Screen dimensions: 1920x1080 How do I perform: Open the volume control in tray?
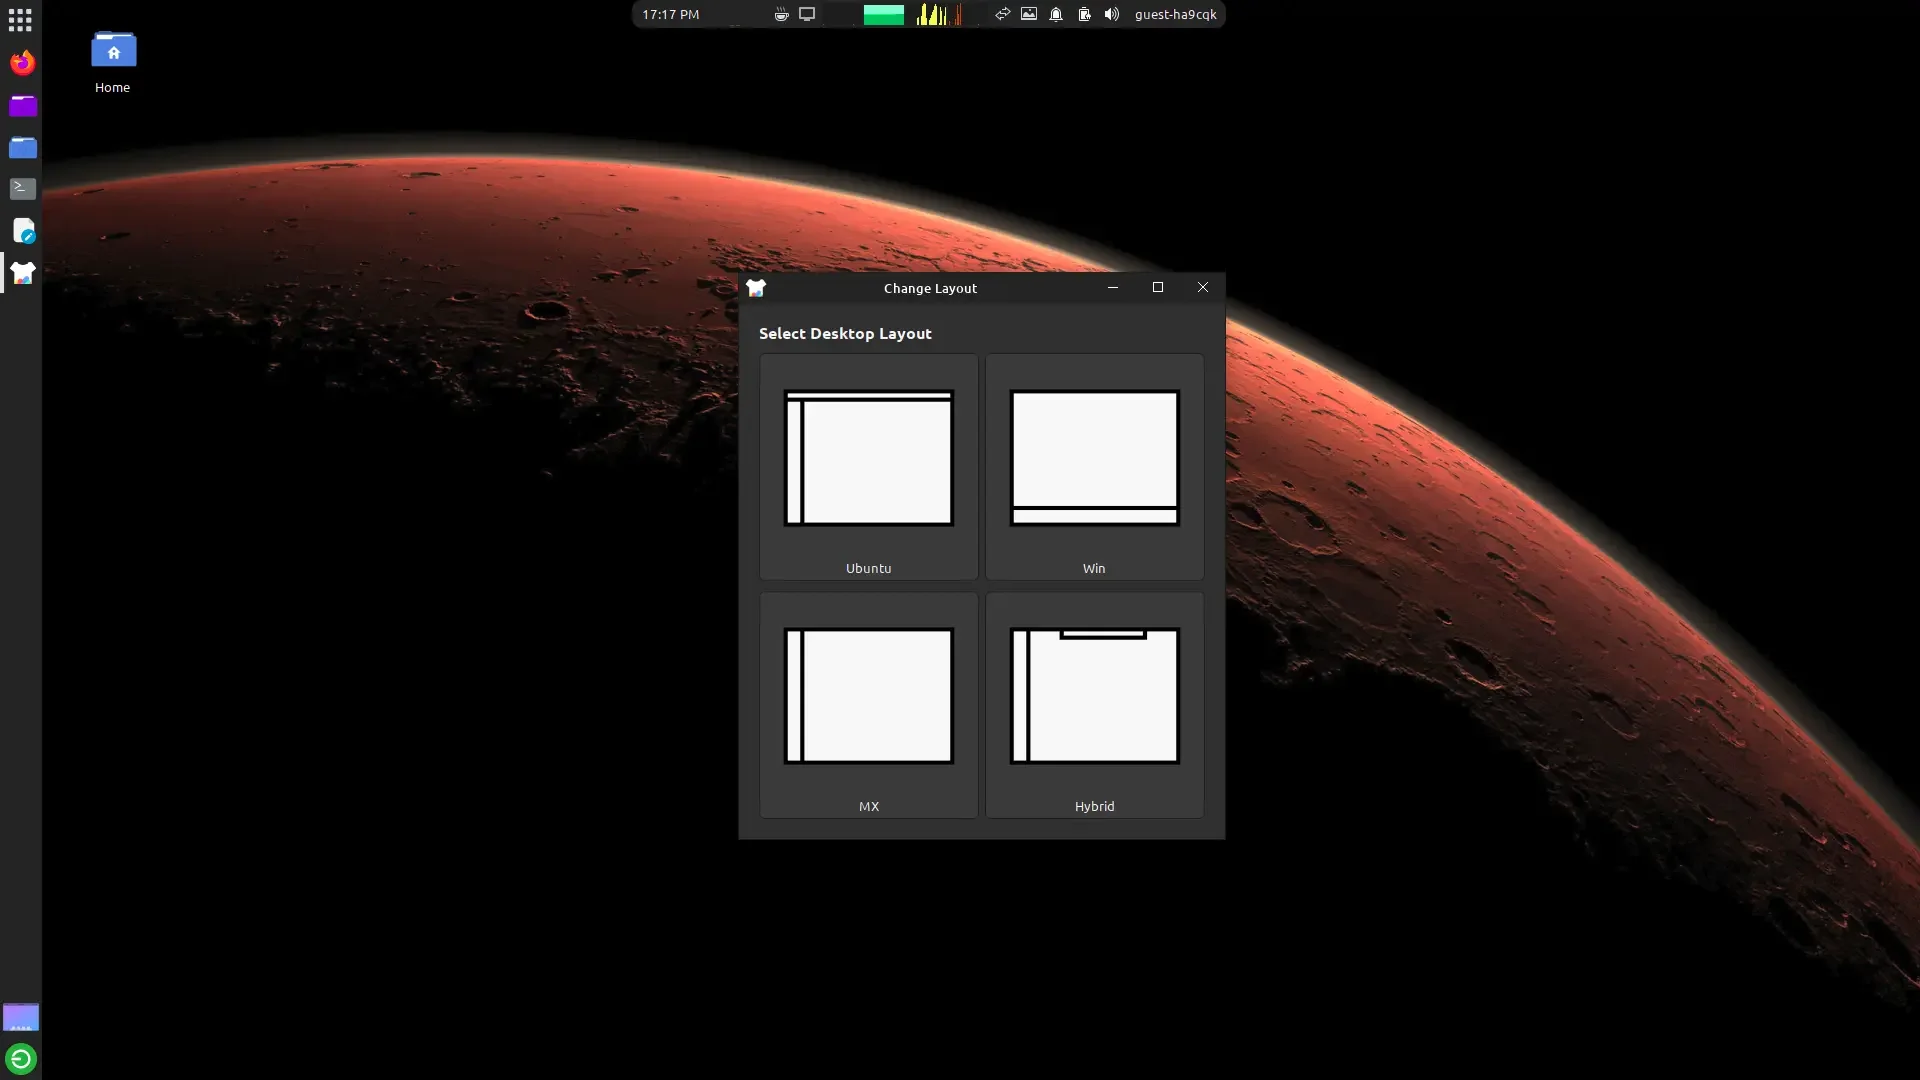[1111, 14]
